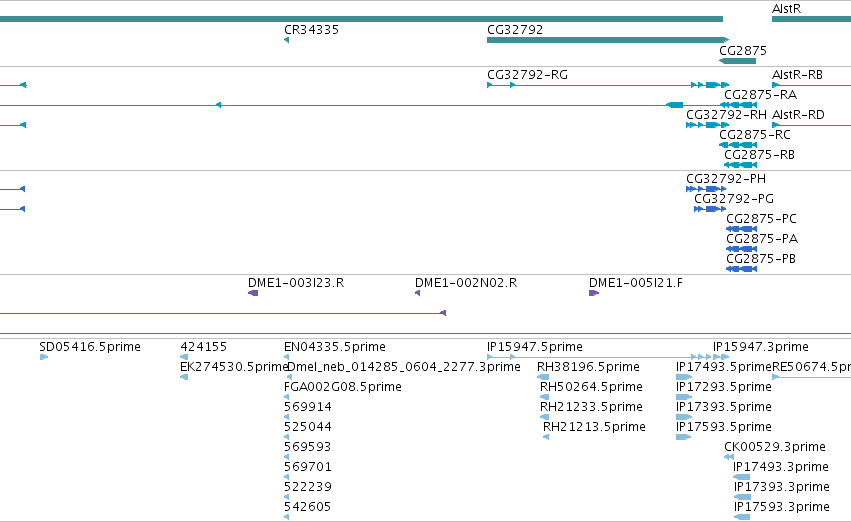The image size is (851, 522).
Task: Select EST IP17593.5prime
Action: coord(723,427)
